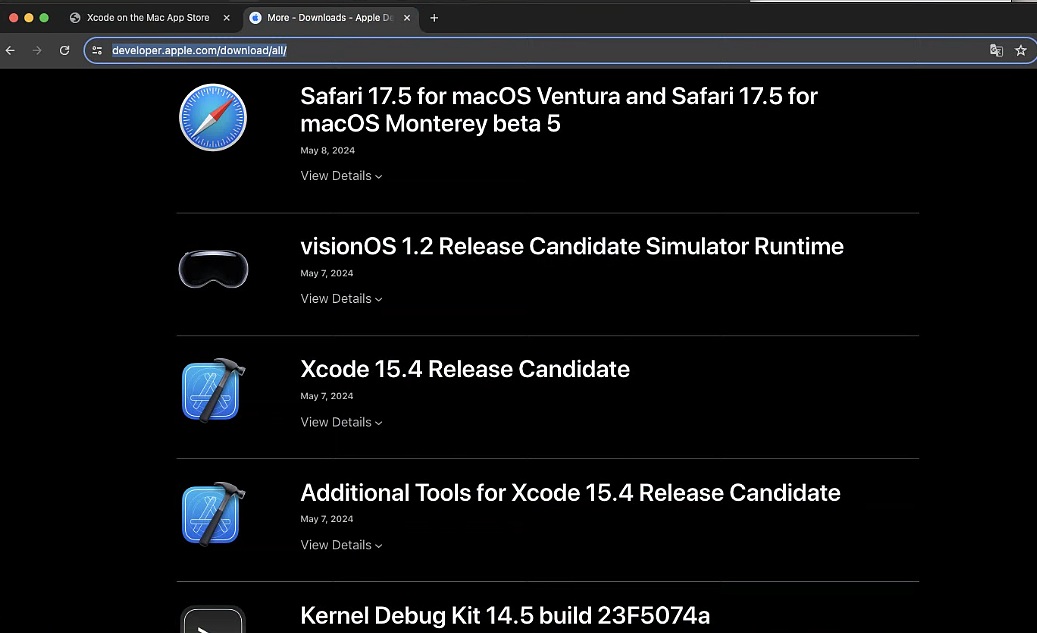Click the Safari 17.5 for macOS Ventura title
The width and height of the screenshot is (1037, 633).
pyautogui.click(x=559, y=110)
